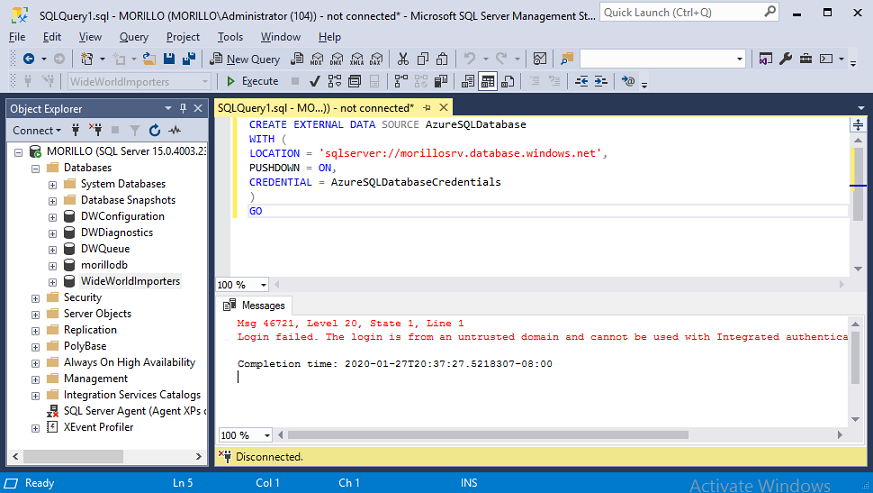This screenshot has height=493, width=873.
Task: Expand the PolyBase folder
Action: coord(35,346)
